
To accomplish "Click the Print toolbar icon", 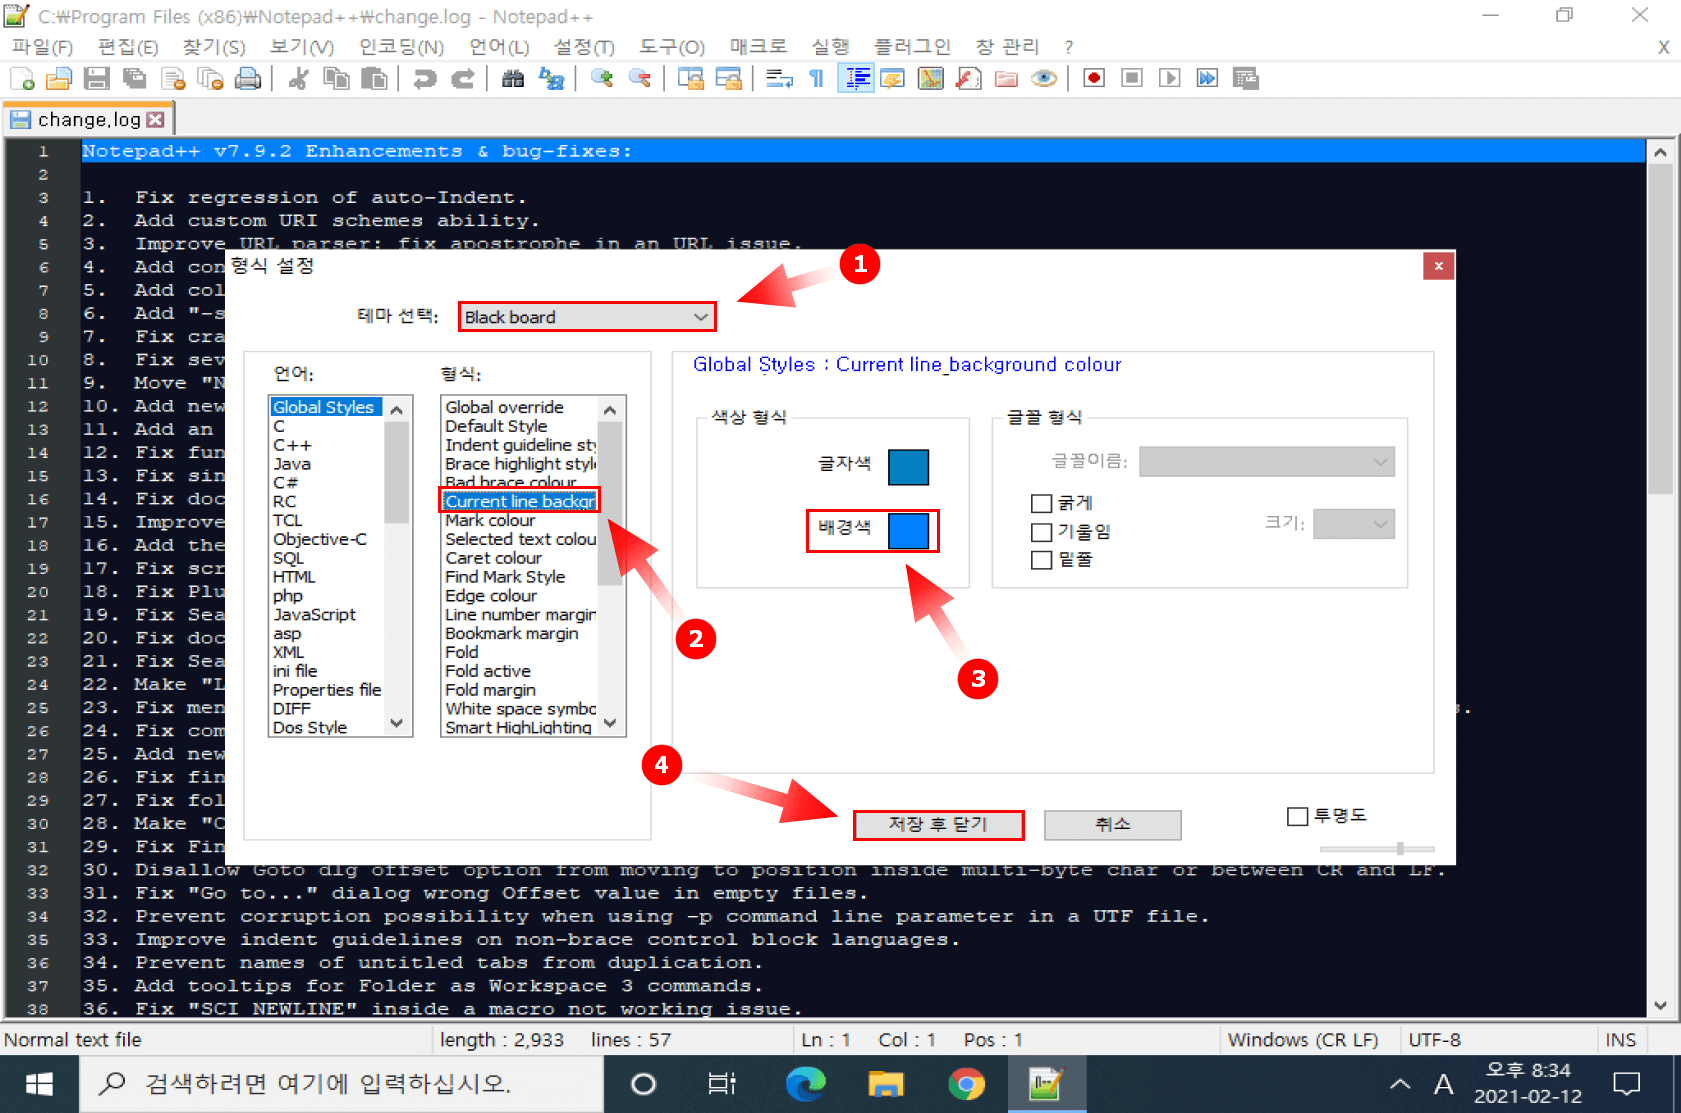I will (248, 79).
